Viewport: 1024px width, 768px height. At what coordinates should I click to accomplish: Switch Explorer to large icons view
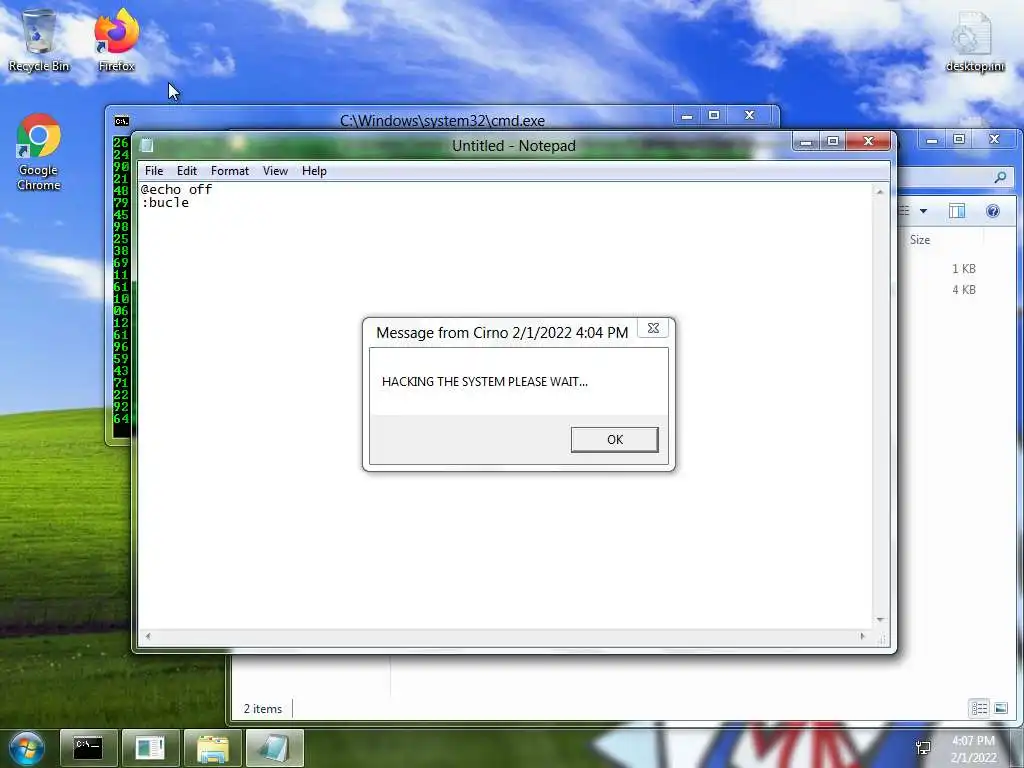(x=1000, y=708)
